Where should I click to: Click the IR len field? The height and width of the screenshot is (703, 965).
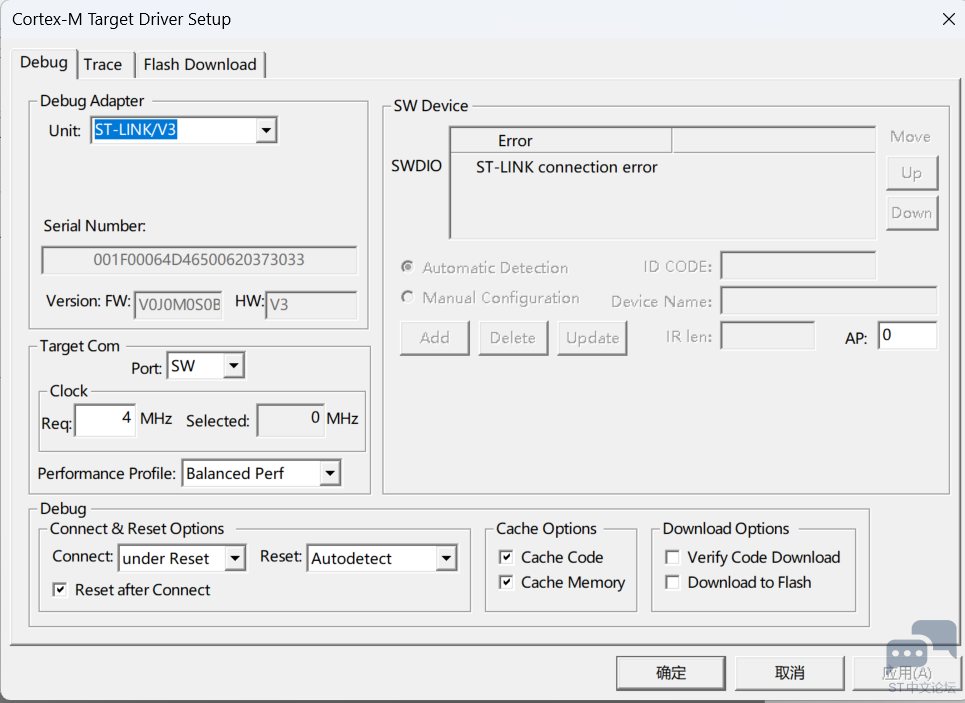coord(767,335)
